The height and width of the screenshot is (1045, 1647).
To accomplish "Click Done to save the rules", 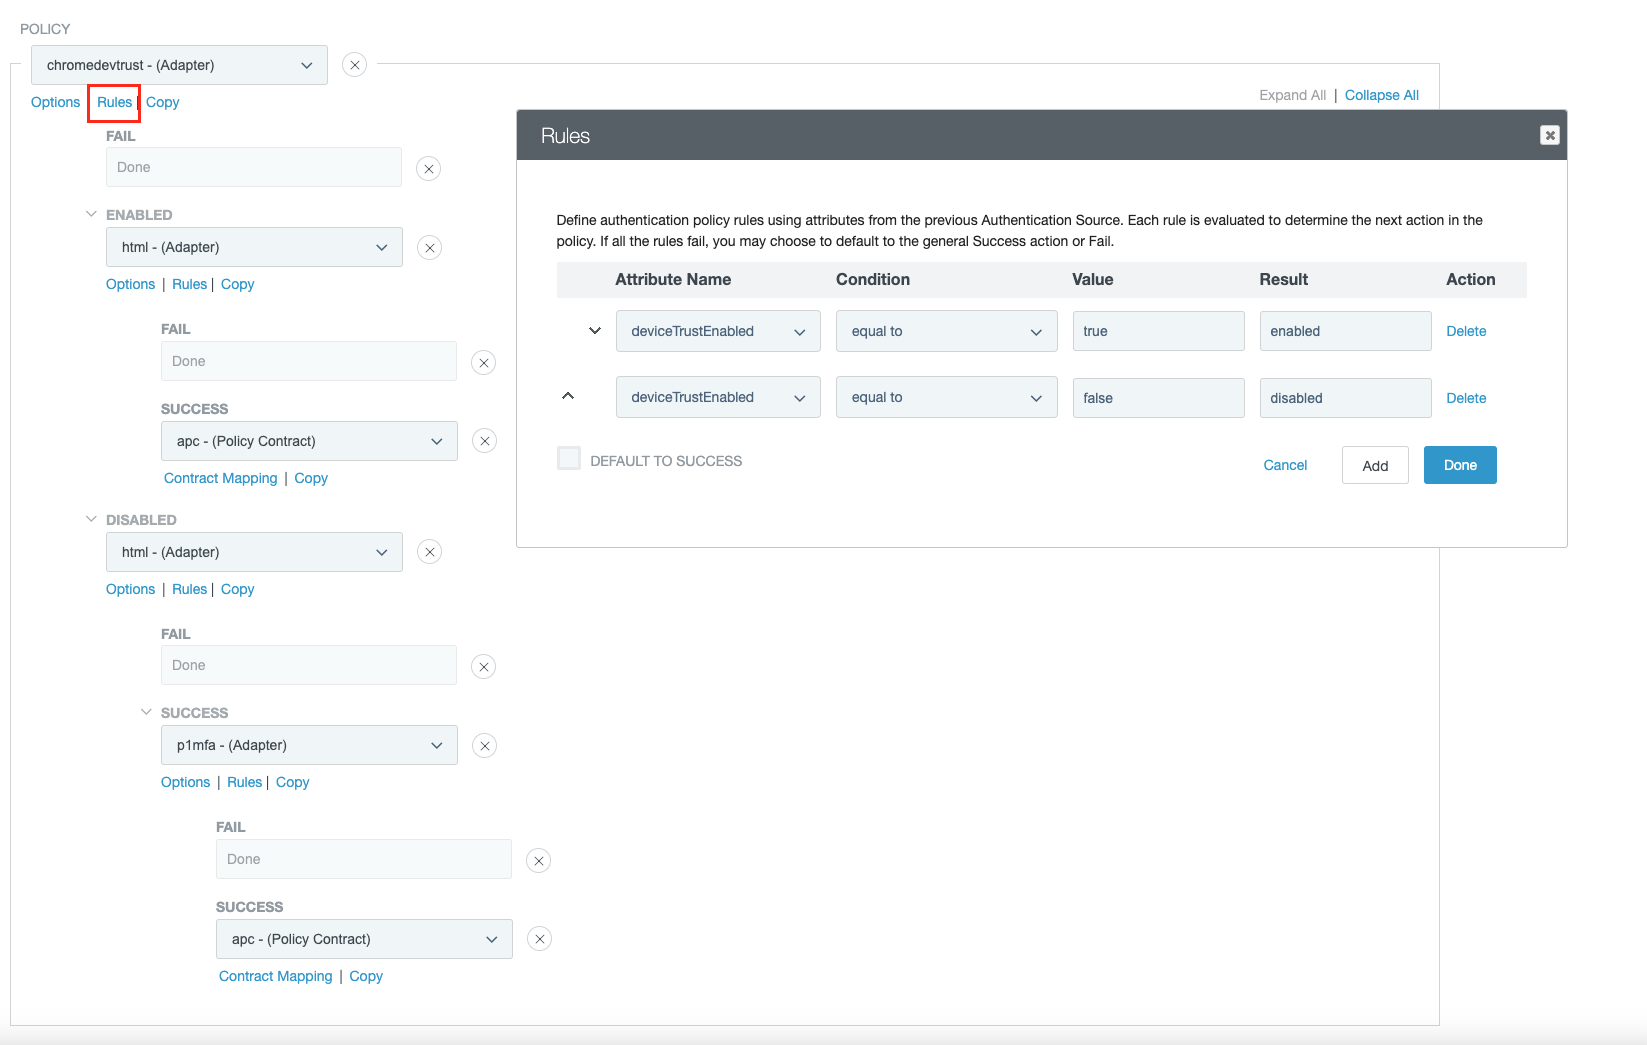I will coord(1459,464).
